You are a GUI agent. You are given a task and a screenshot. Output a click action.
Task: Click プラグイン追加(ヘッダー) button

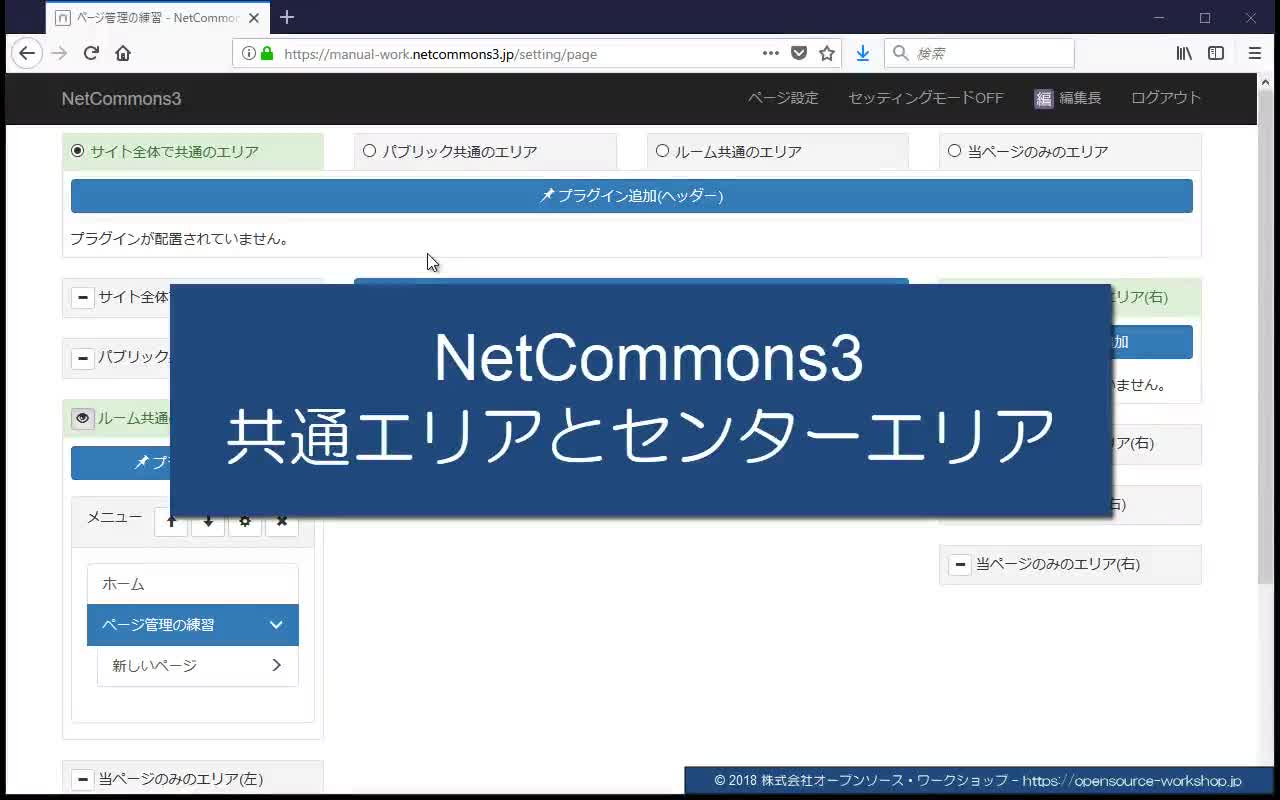632,196
